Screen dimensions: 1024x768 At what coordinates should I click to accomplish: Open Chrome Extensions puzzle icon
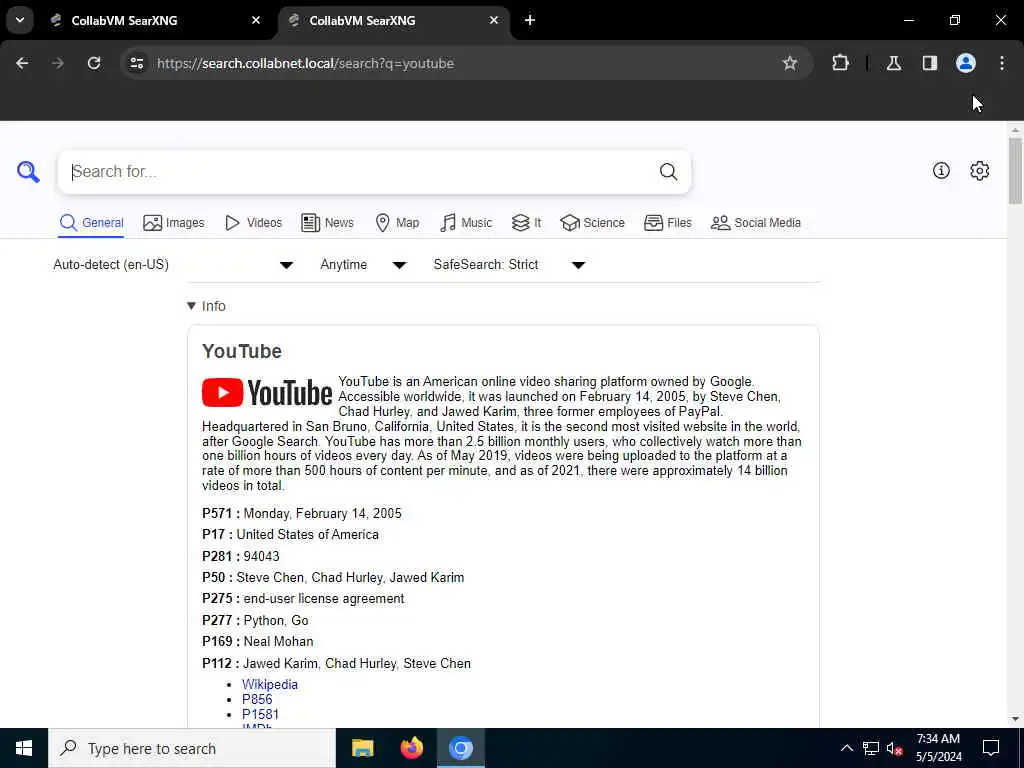(840, 63)
